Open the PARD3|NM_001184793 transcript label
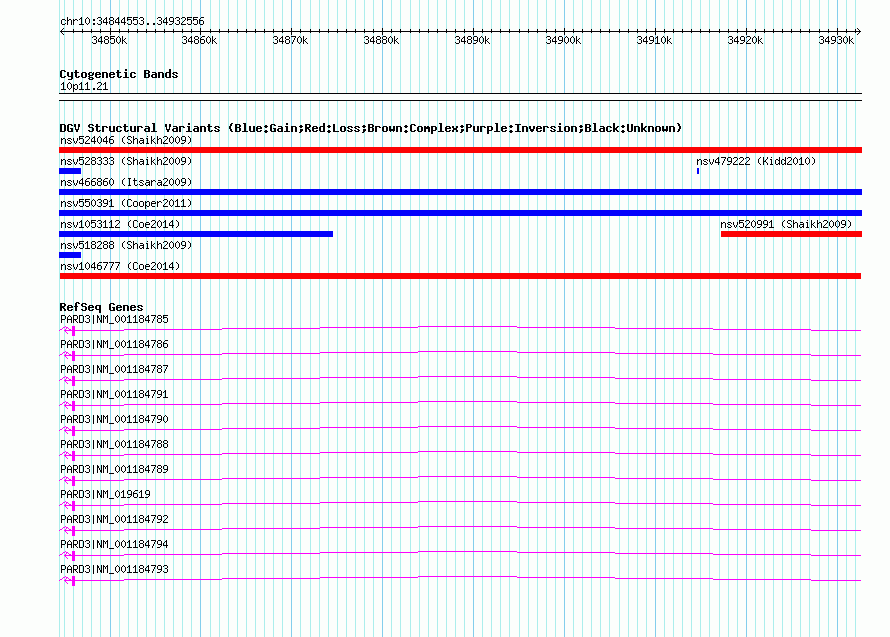Image resolution: width=890 pixels, height=637 pixels. coord(114,569)
